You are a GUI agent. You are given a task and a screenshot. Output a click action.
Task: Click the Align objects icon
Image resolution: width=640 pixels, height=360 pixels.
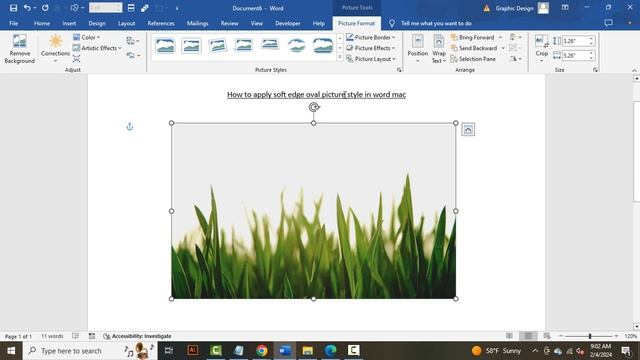tap(515, 37)
